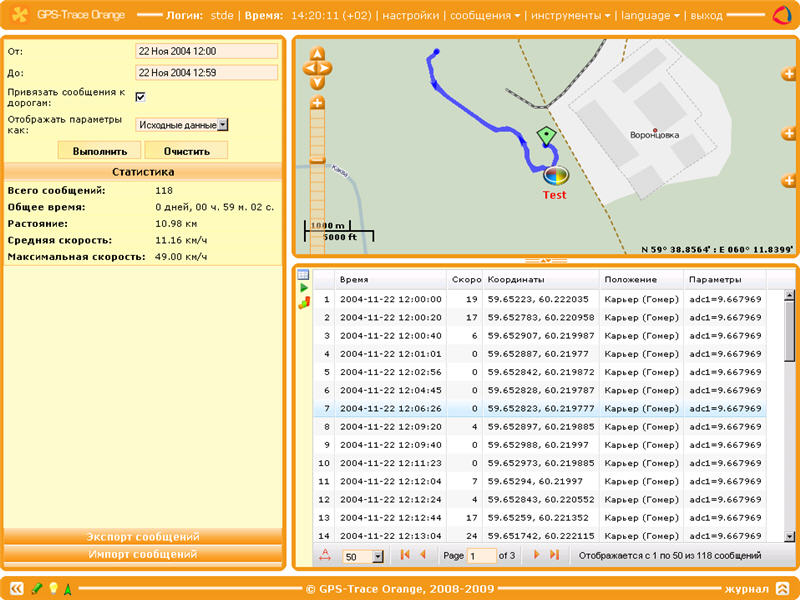Click the green arrow icon in the bottom bar

coord(67,589)
